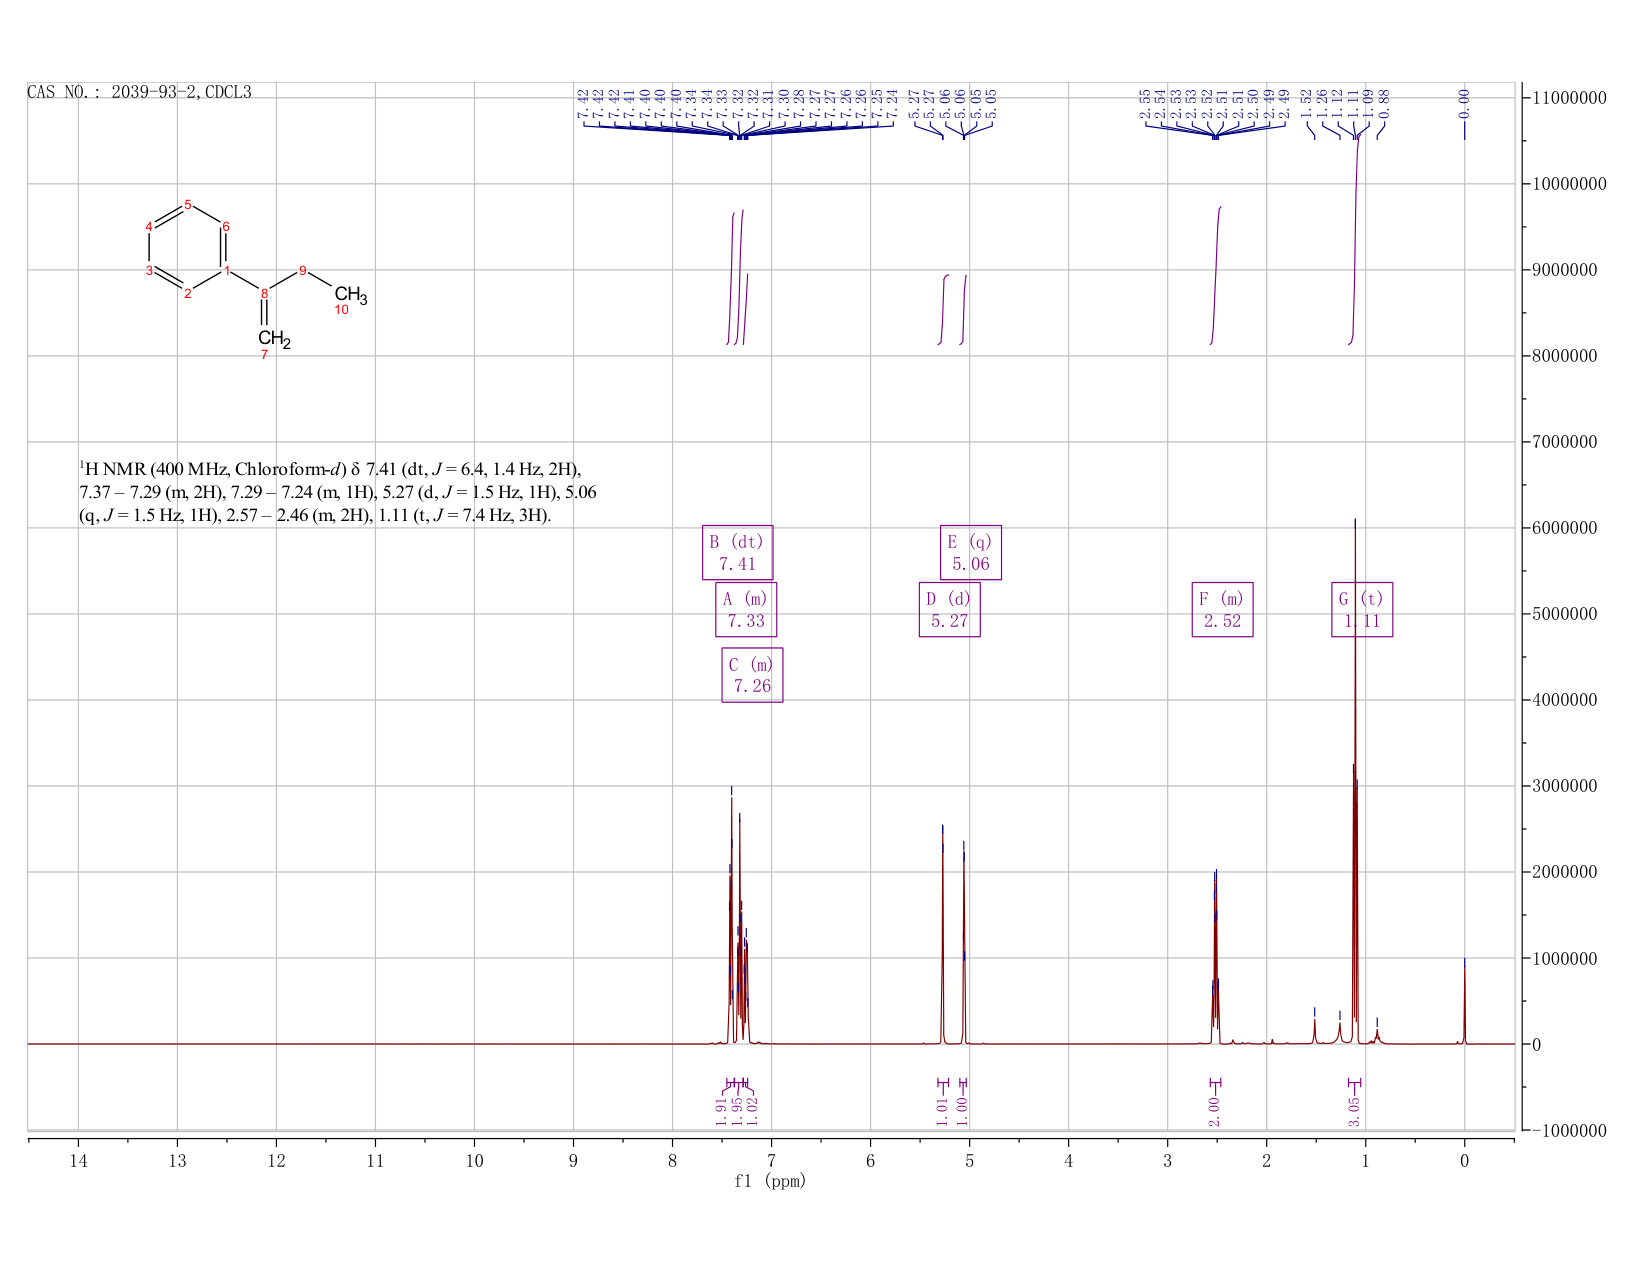The image size is (1650, 1275).
Task: Click the CH2 group in the structure
Action: (x=274, y=340)
